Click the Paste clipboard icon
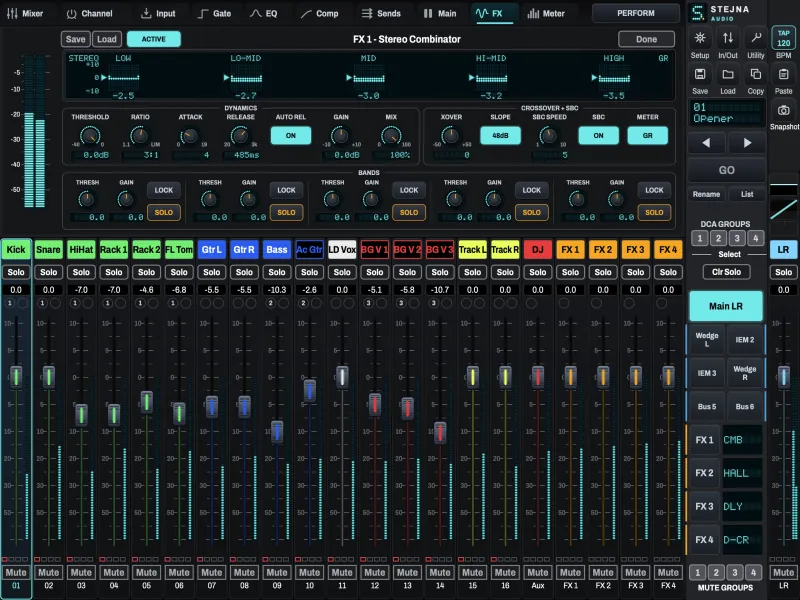Viewport: 800px width, 600px height. tap(784, 74)
